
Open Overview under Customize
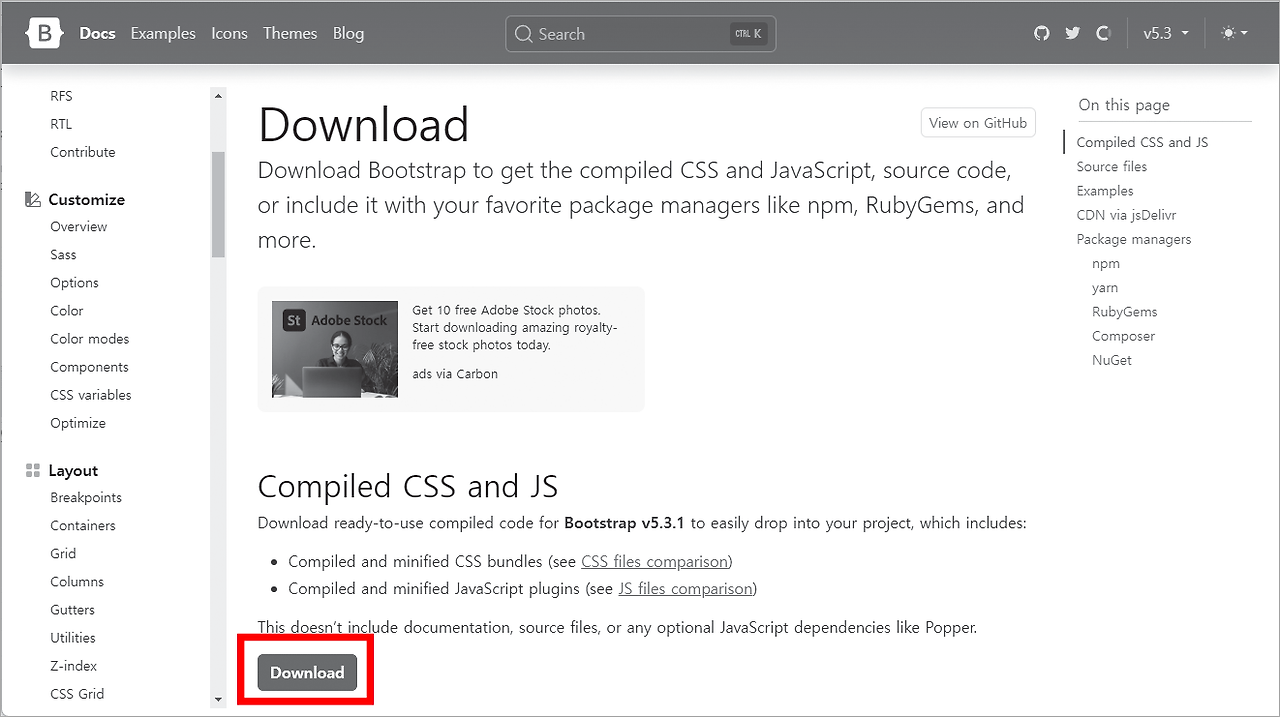click(x=79, y=227)
